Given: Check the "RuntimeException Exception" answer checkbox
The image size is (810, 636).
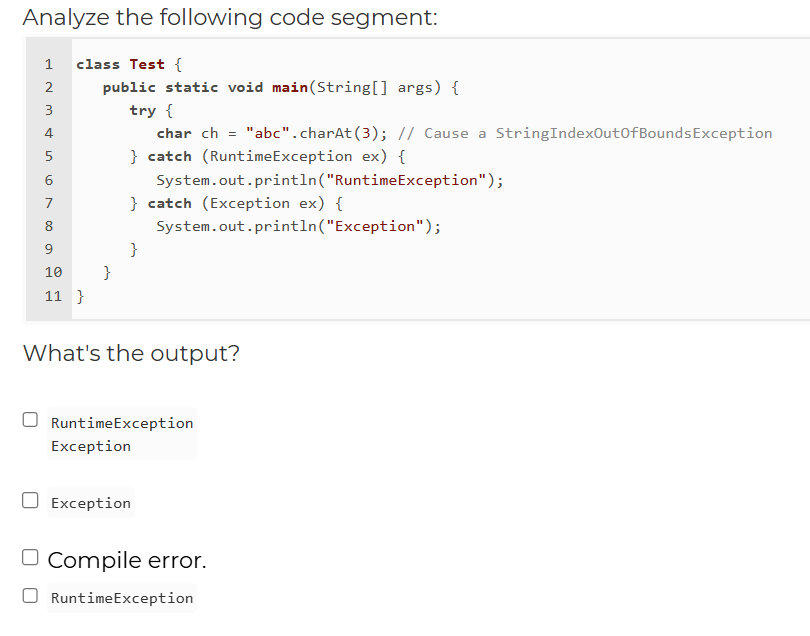Looking at the screenshot, I should [x=30, y=420].
